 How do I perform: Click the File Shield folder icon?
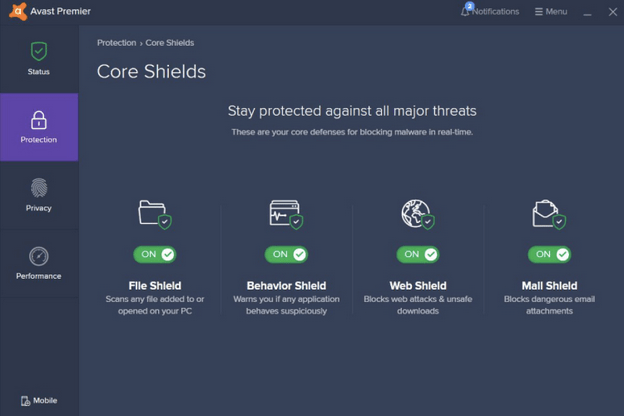pyautogui.click(x=155, y=214)
